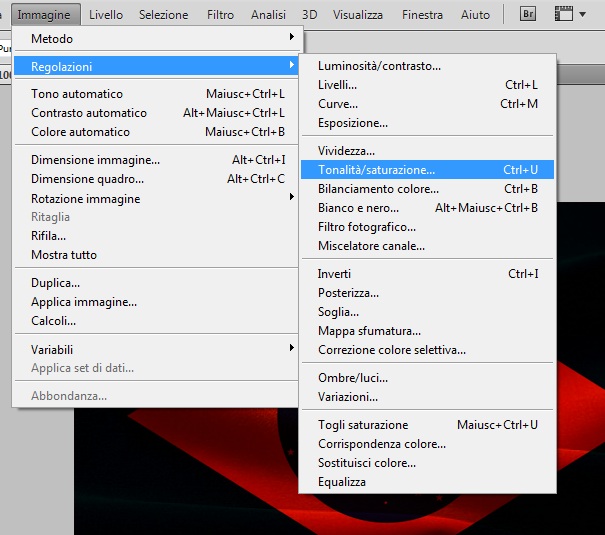Open the Filtro menu

(220, 15)
